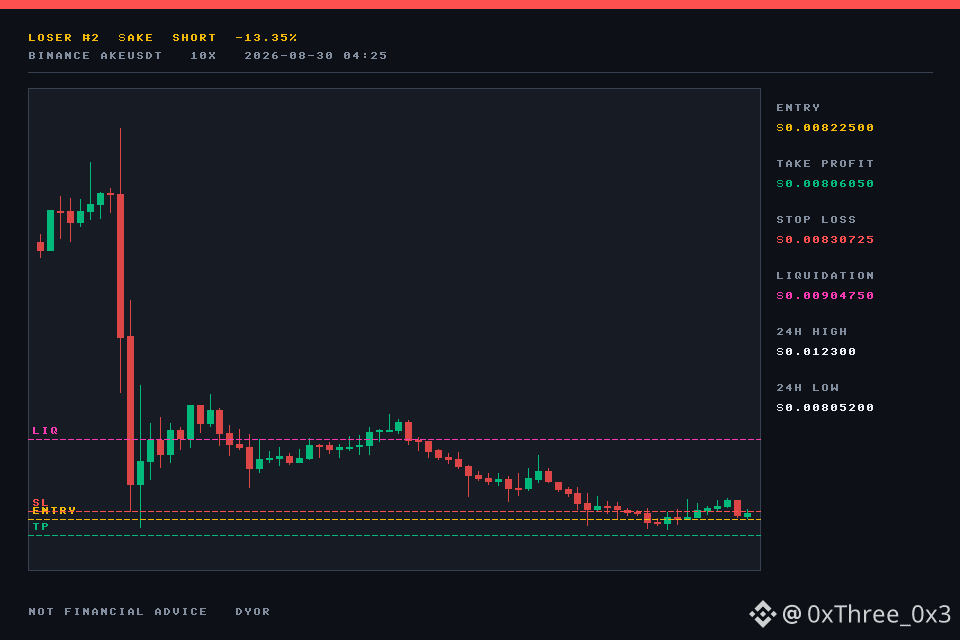The image size is (960, 640).
Task: Click the "SHORT" position label
Action: coord(194,38)
